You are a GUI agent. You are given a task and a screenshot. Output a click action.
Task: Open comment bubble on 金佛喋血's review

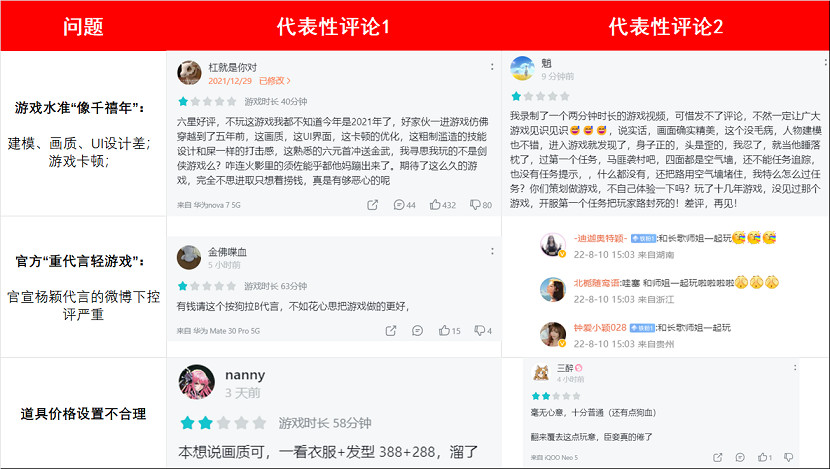click(417, 331)
